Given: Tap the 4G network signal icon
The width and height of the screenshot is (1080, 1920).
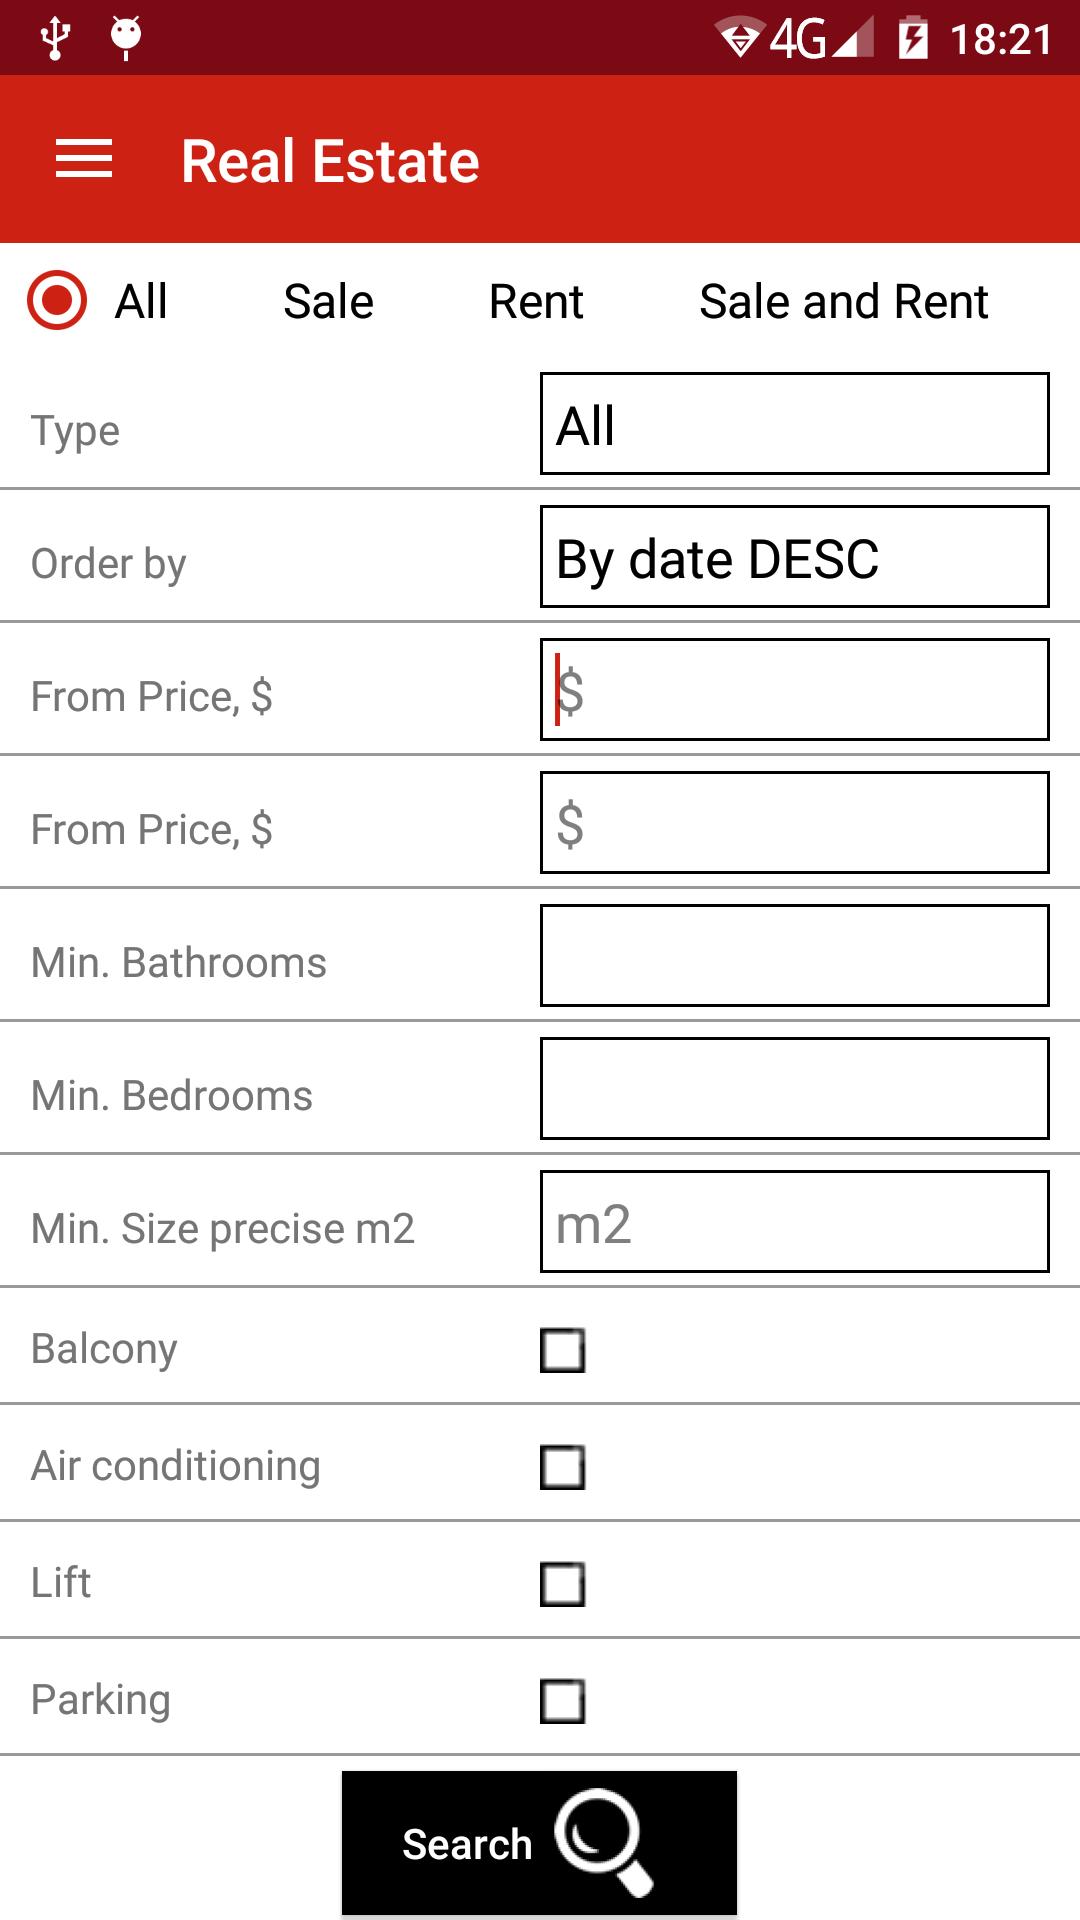Looking at the screenshot, I should tap(822, 38).
